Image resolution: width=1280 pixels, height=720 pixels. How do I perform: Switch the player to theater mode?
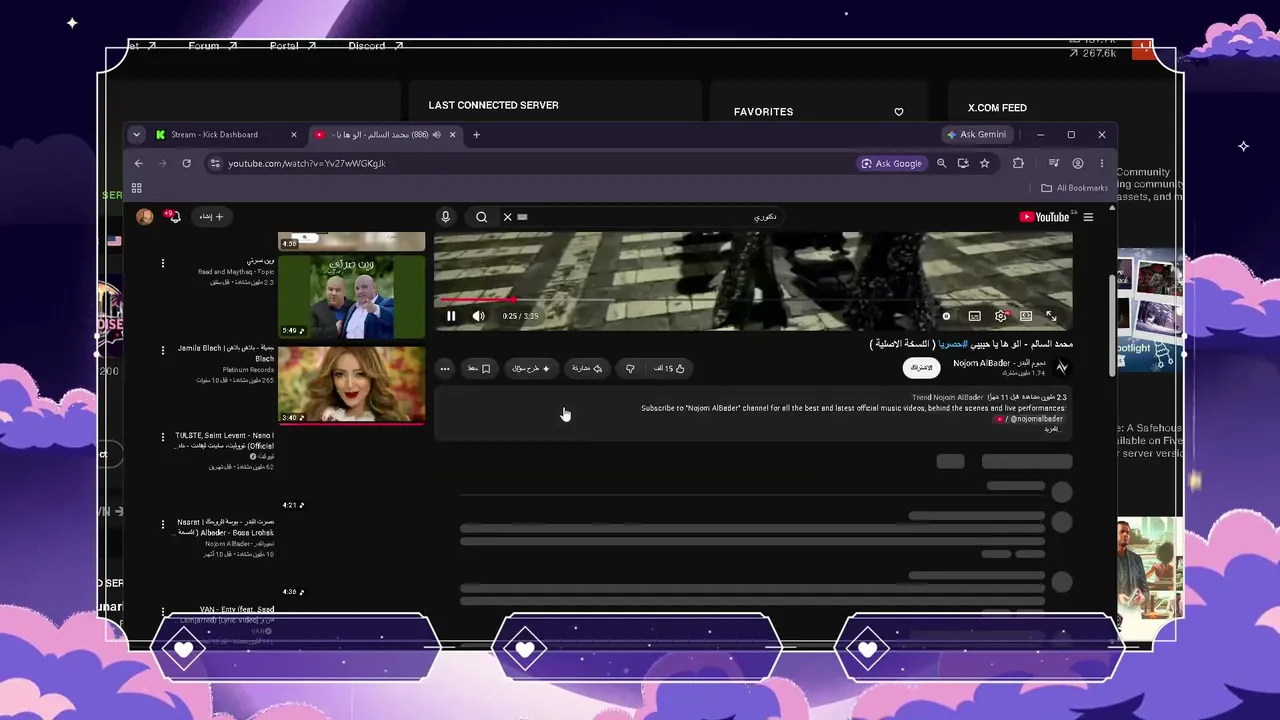tap(1026, 316)
